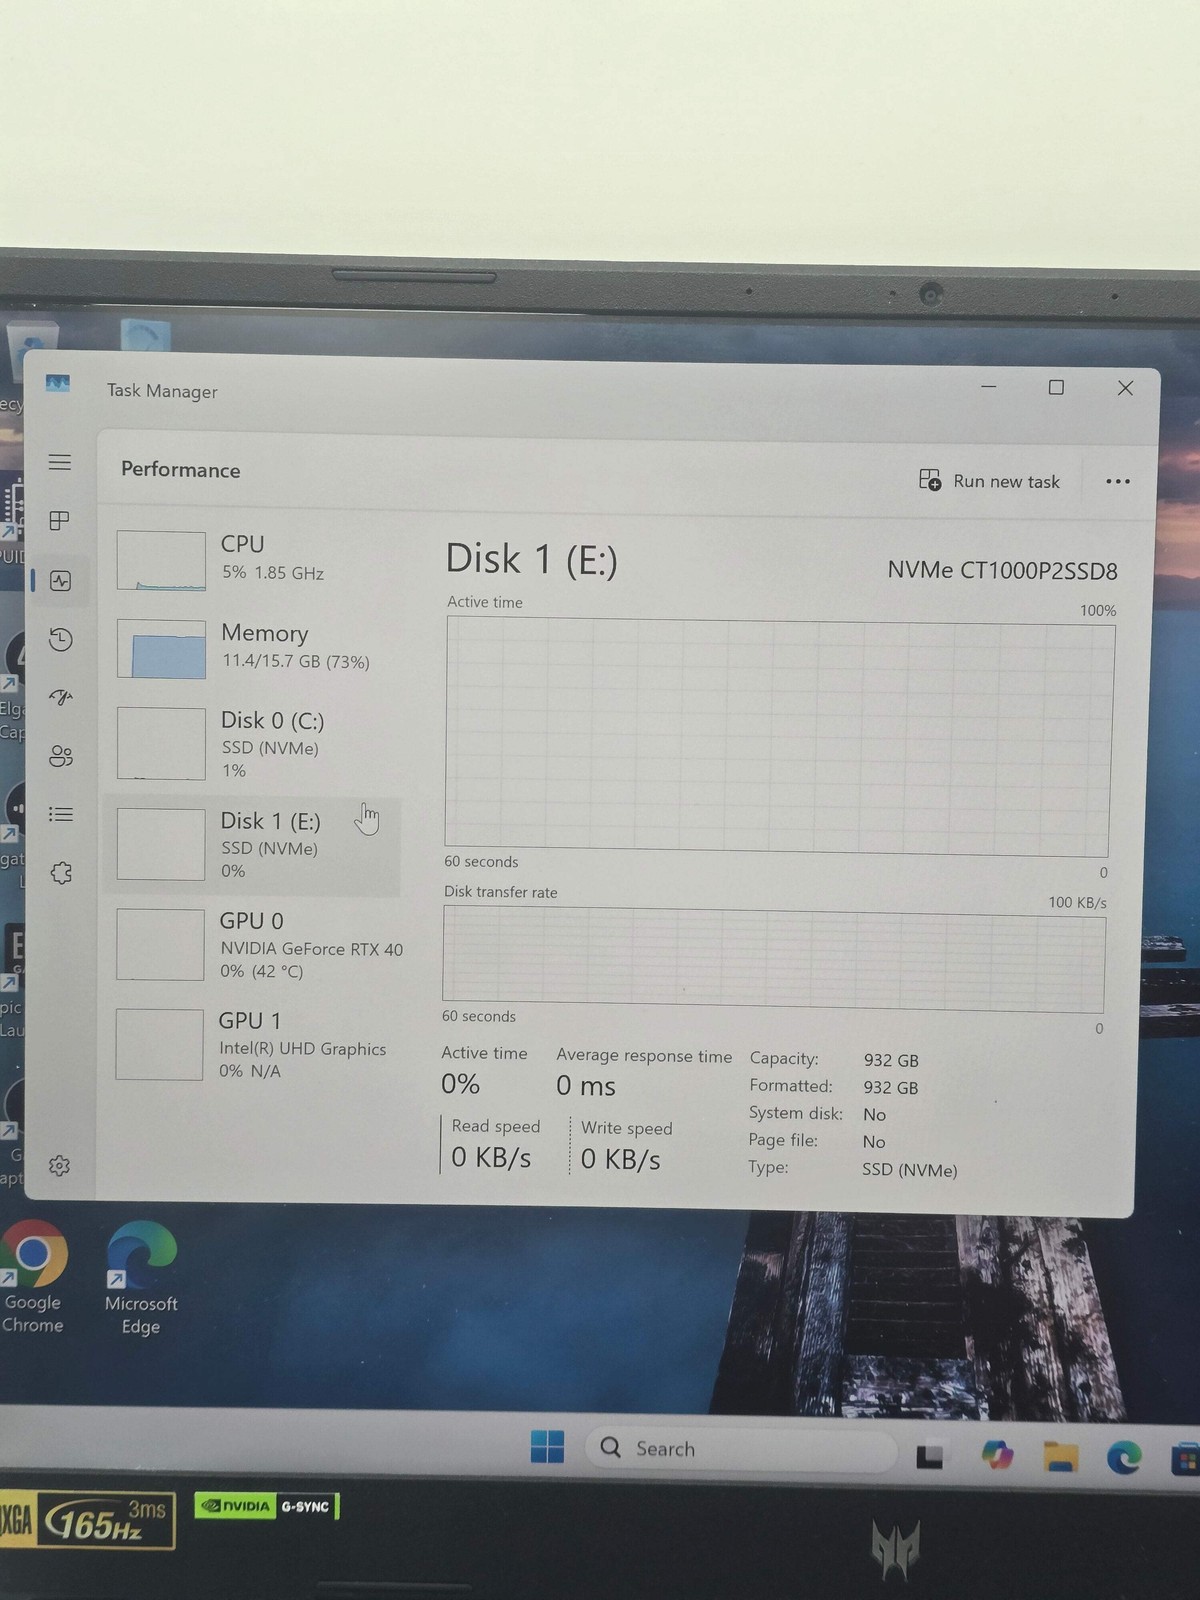Image resolution: width=1200 pixels, height=1600 pixels.
Task: Open Microsoft Edge desktop shortcut
Action: tap(140, 1278)
